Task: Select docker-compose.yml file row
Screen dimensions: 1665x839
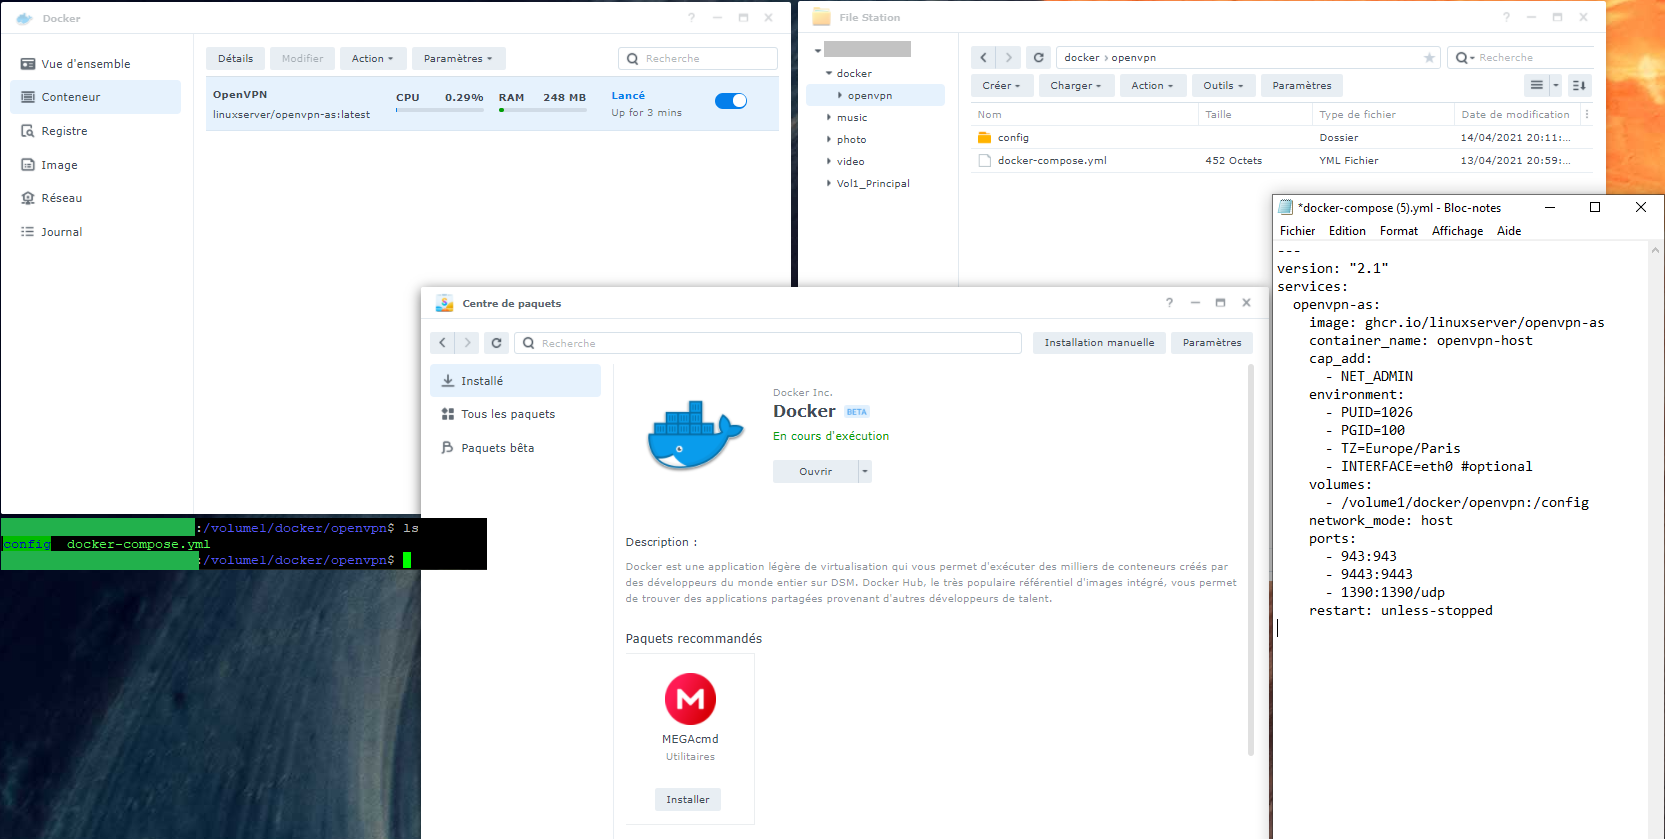Action: (x=1283, y=160)
